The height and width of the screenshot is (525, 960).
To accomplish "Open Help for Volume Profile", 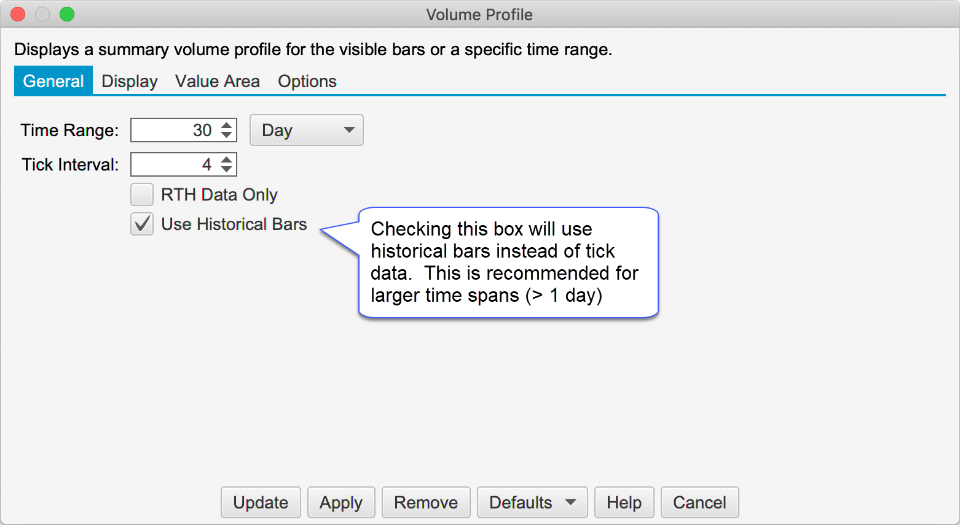I will 624,502.
